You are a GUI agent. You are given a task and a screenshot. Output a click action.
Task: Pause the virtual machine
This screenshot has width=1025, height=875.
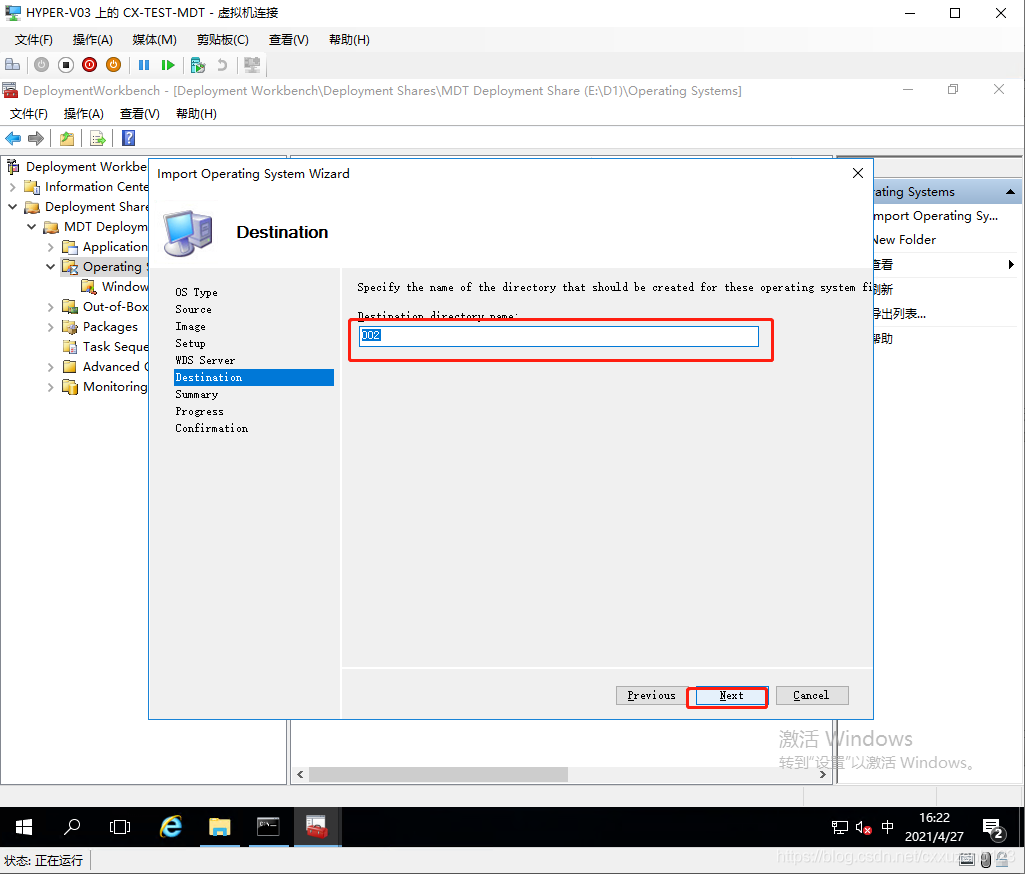pyautogui.click(x=144, y=65)
